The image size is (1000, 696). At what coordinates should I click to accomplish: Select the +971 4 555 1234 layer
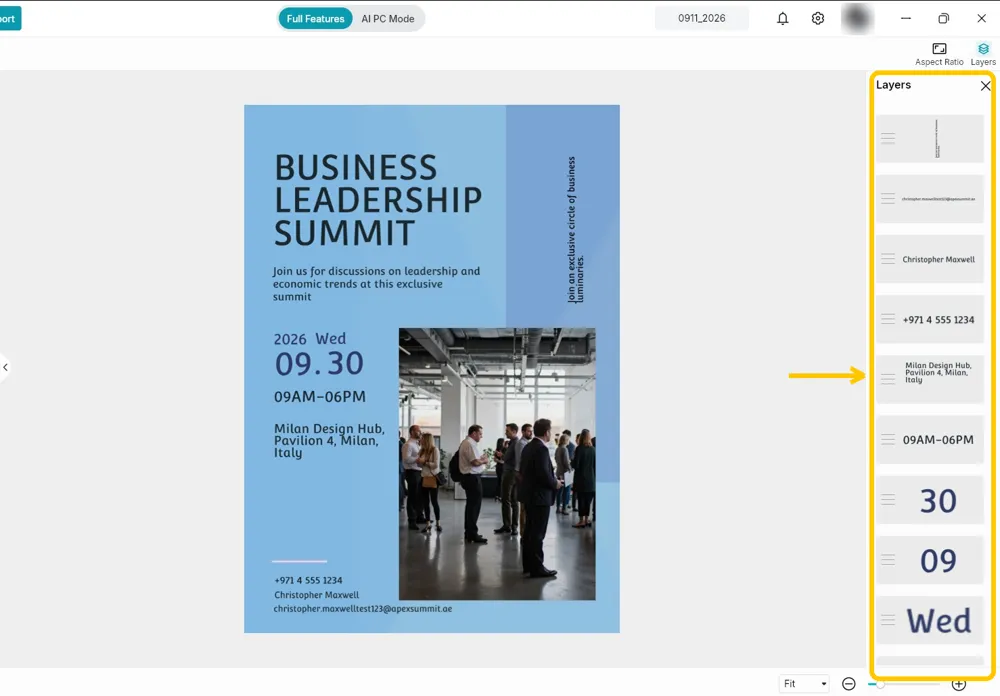click(929, 320)
